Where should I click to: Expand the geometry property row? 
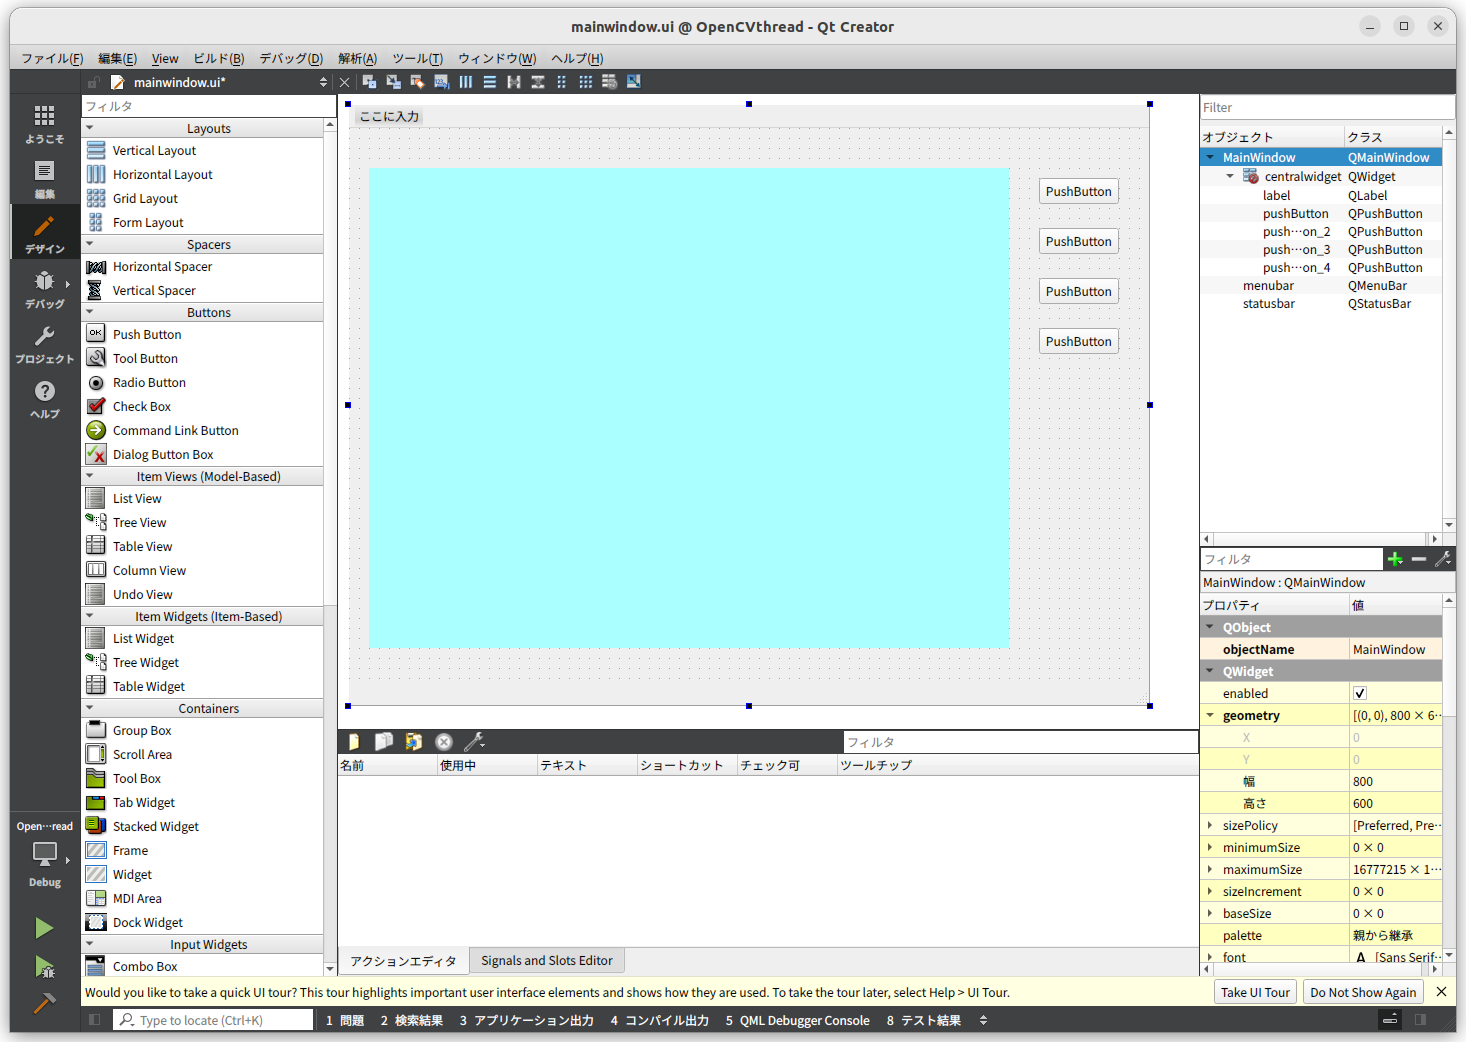click(x=1211, y=715)
